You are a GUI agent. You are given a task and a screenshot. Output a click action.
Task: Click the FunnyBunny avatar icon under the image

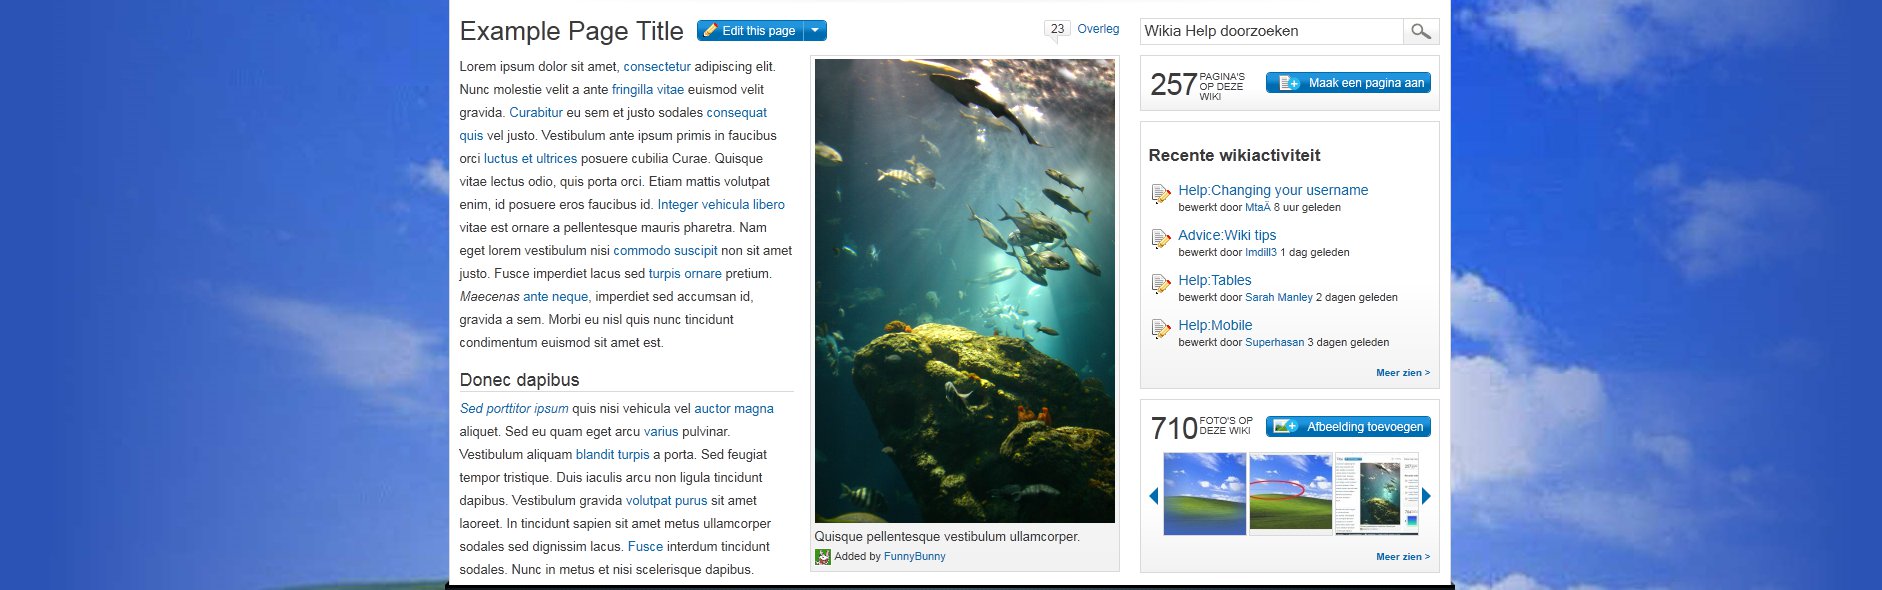(x=822, y=557)
